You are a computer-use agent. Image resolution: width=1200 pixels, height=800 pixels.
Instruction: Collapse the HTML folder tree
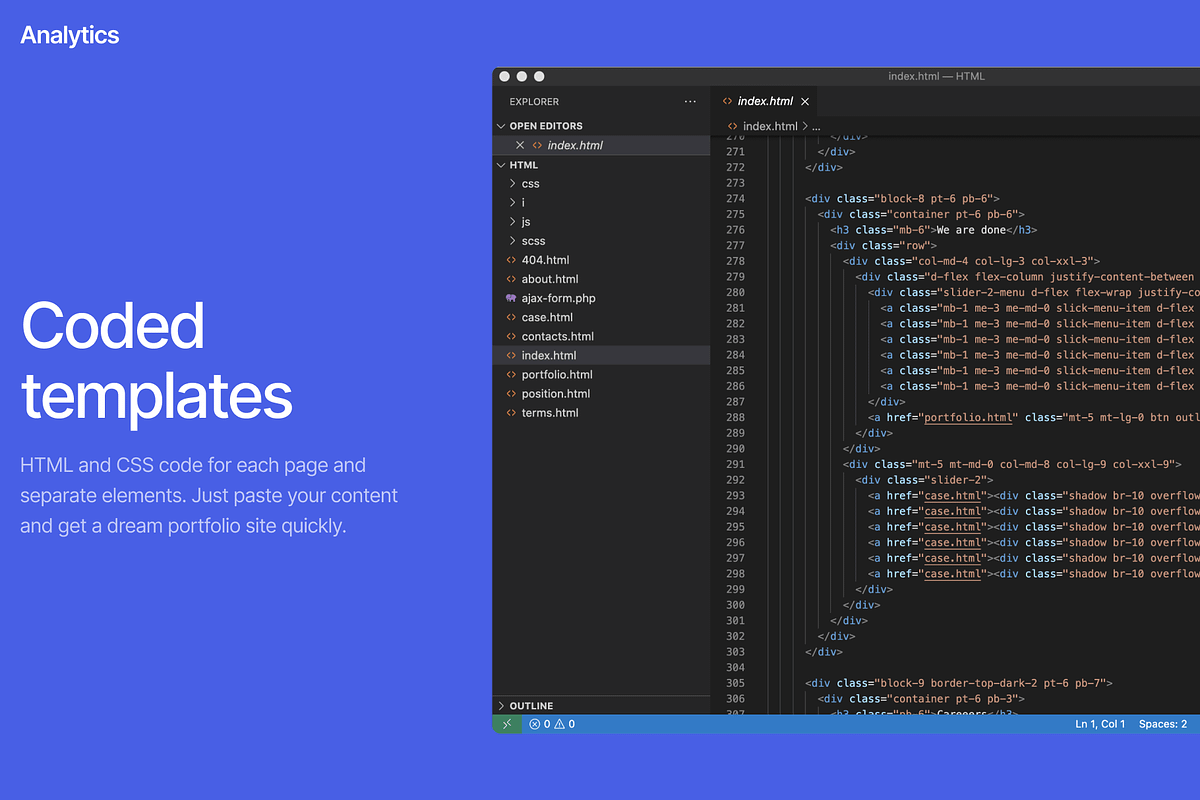click(x=501, y=164)
